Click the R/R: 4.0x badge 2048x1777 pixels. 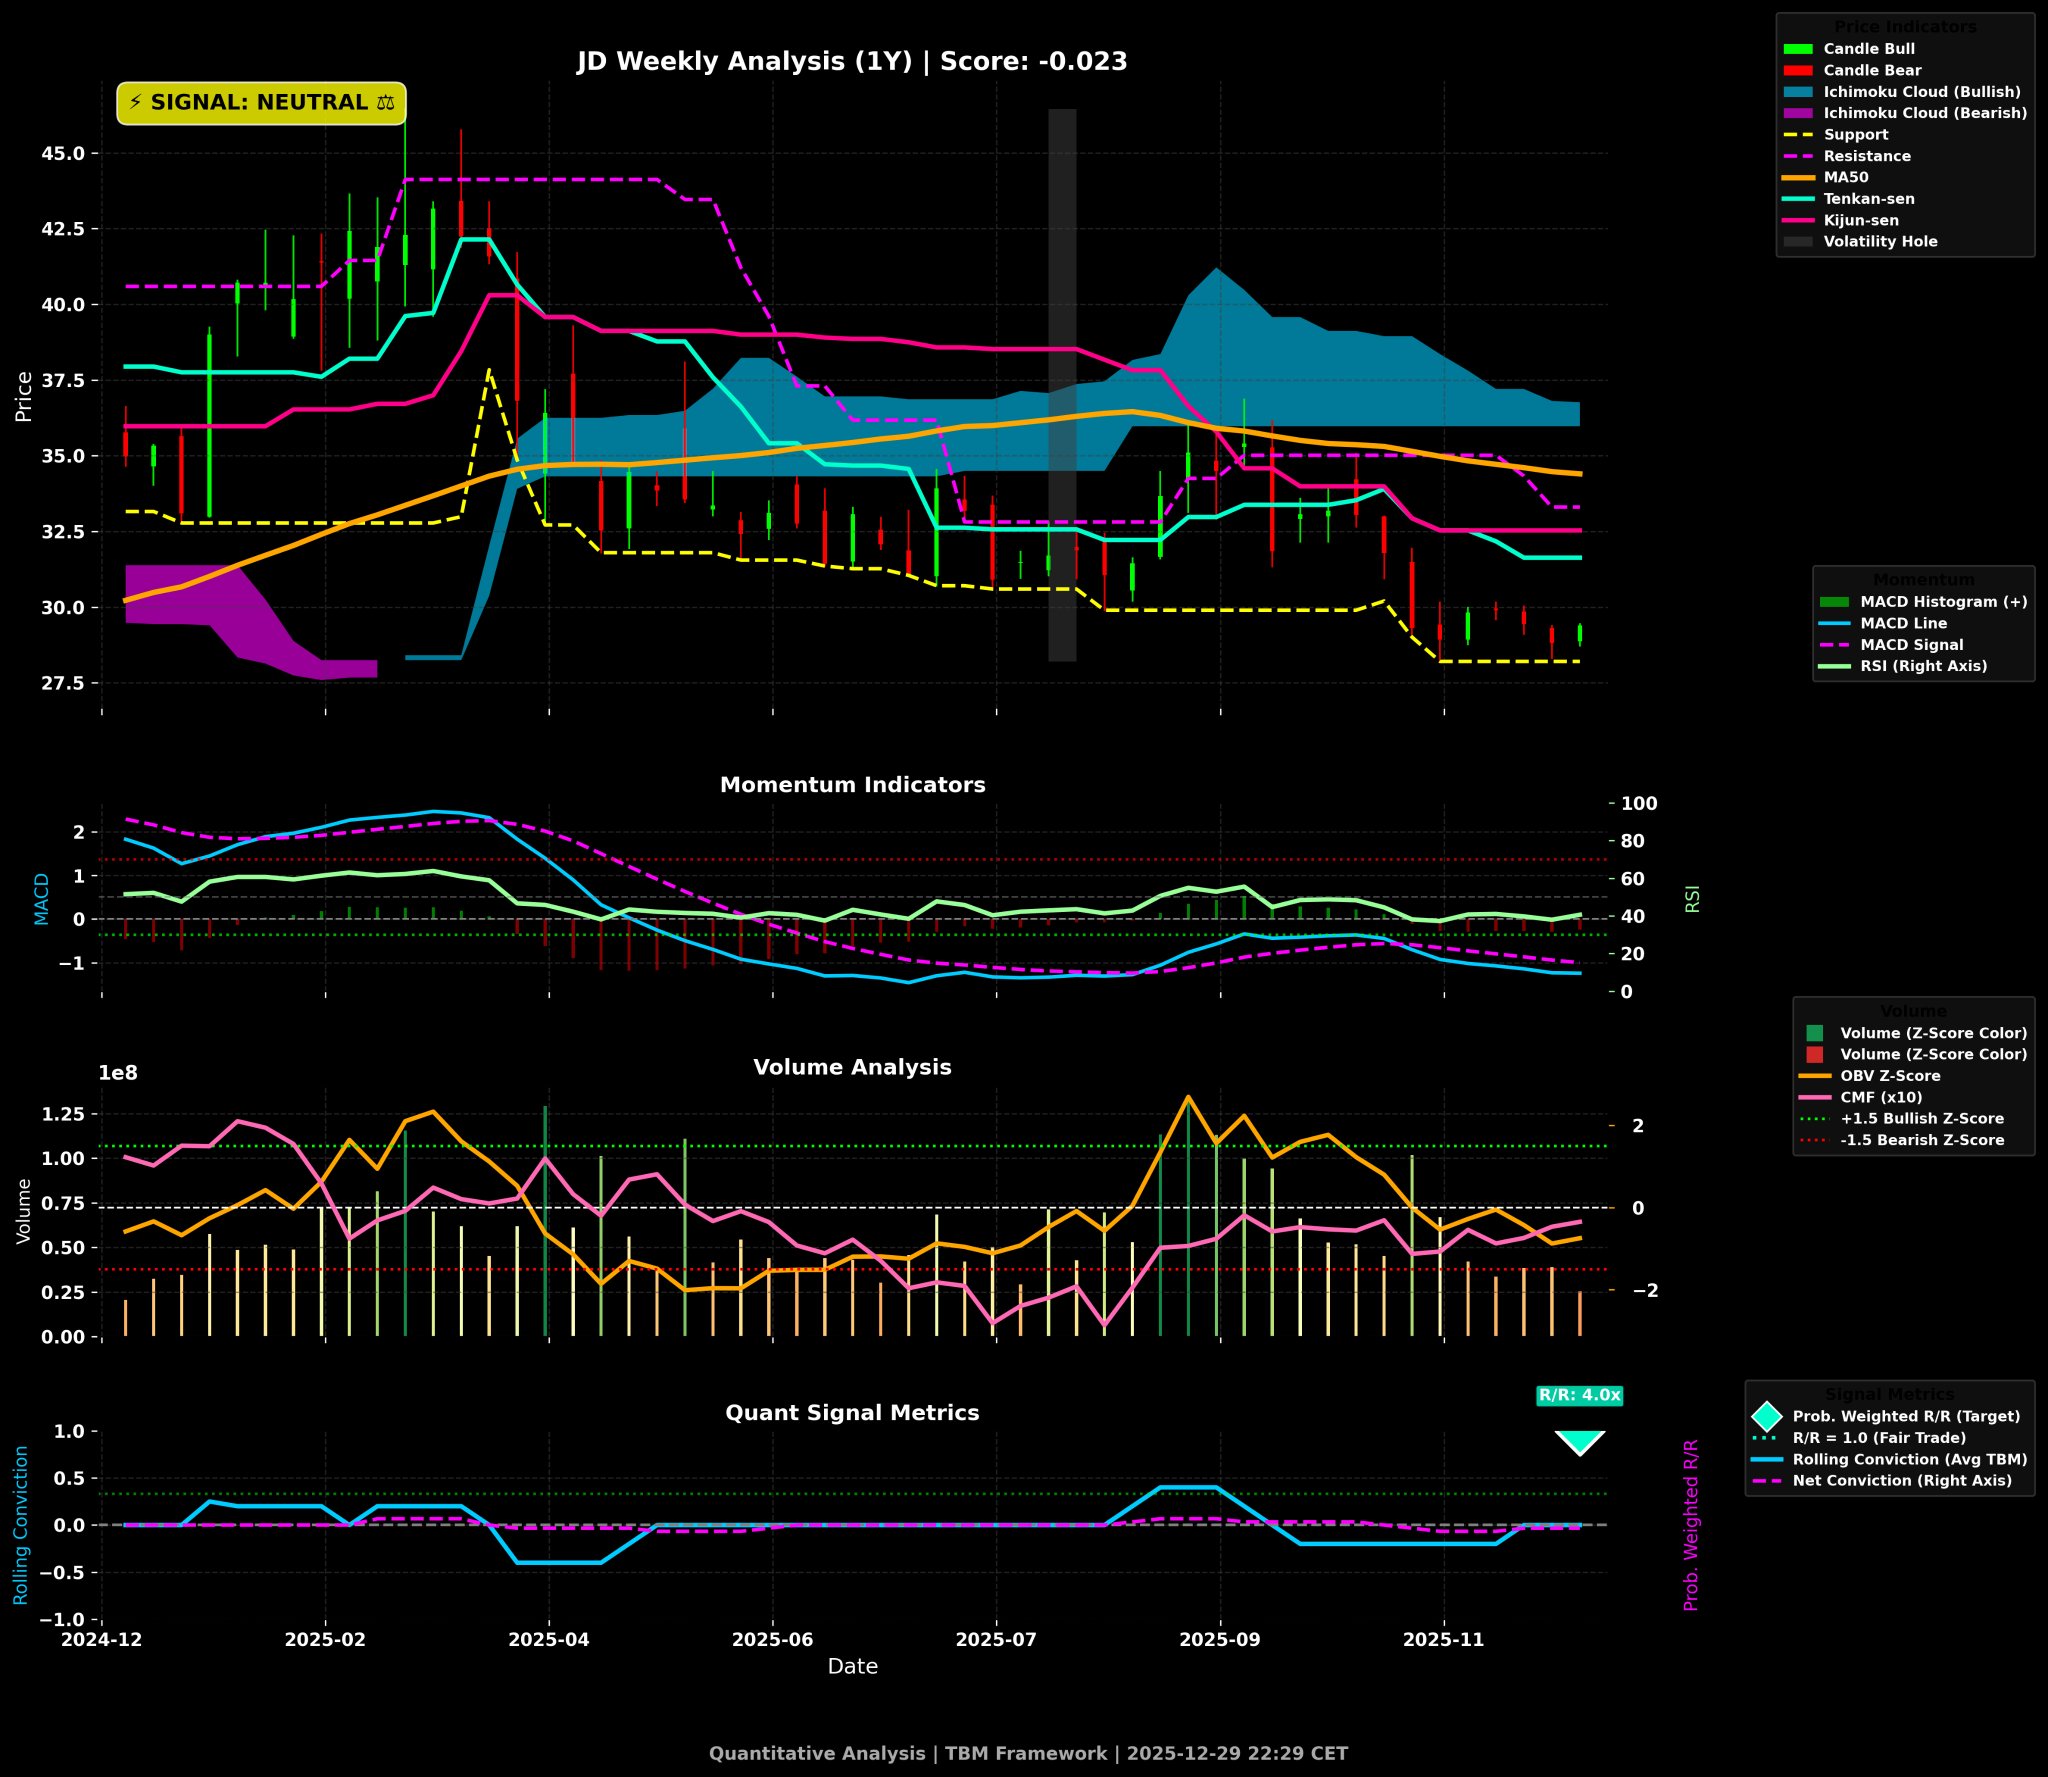pyautogui.click(x=1579, y=1395)
